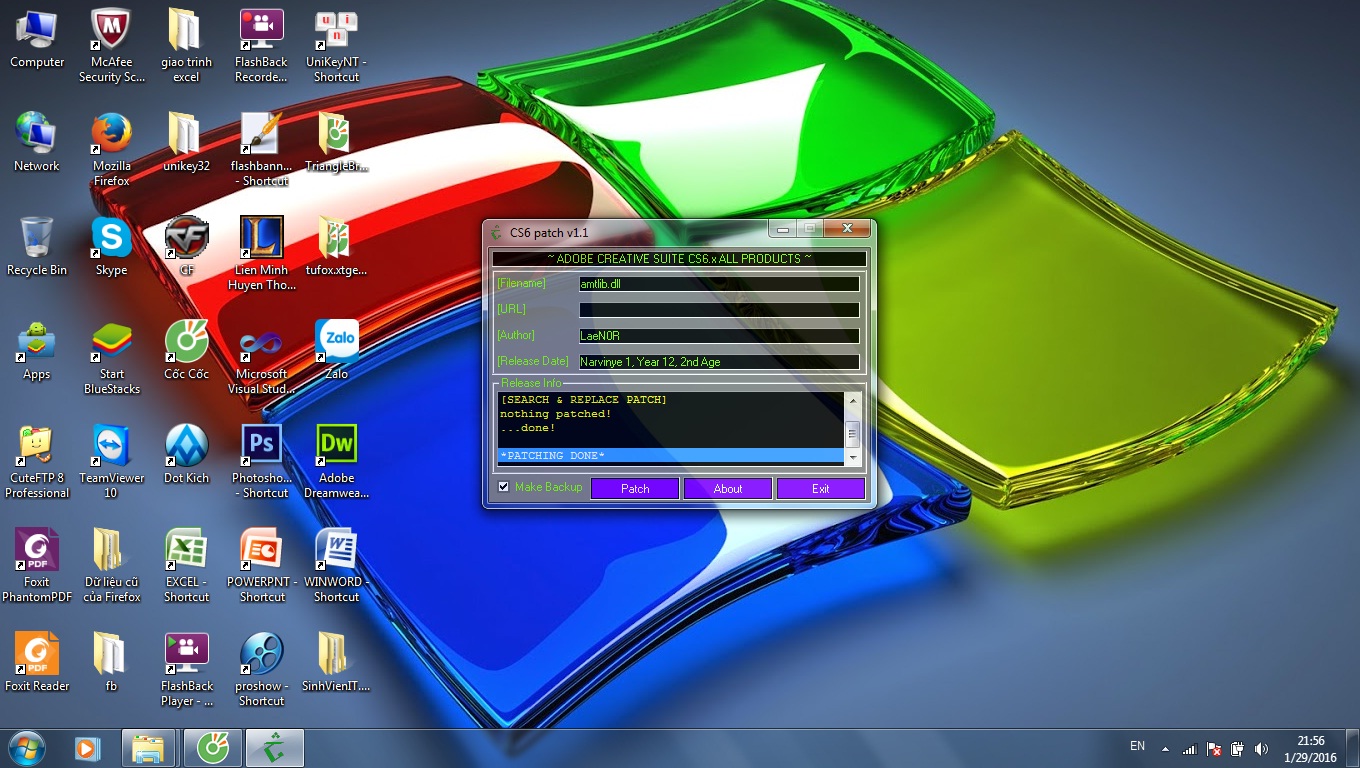Screen dimensions: 1360x768
Task: Select the TeamViewer 10 icon
Action: tap(111, 462)
